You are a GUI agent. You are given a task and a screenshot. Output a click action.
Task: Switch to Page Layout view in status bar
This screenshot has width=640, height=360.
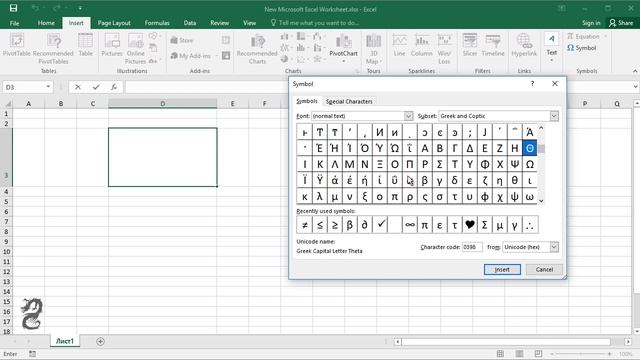tap(519, 353)
